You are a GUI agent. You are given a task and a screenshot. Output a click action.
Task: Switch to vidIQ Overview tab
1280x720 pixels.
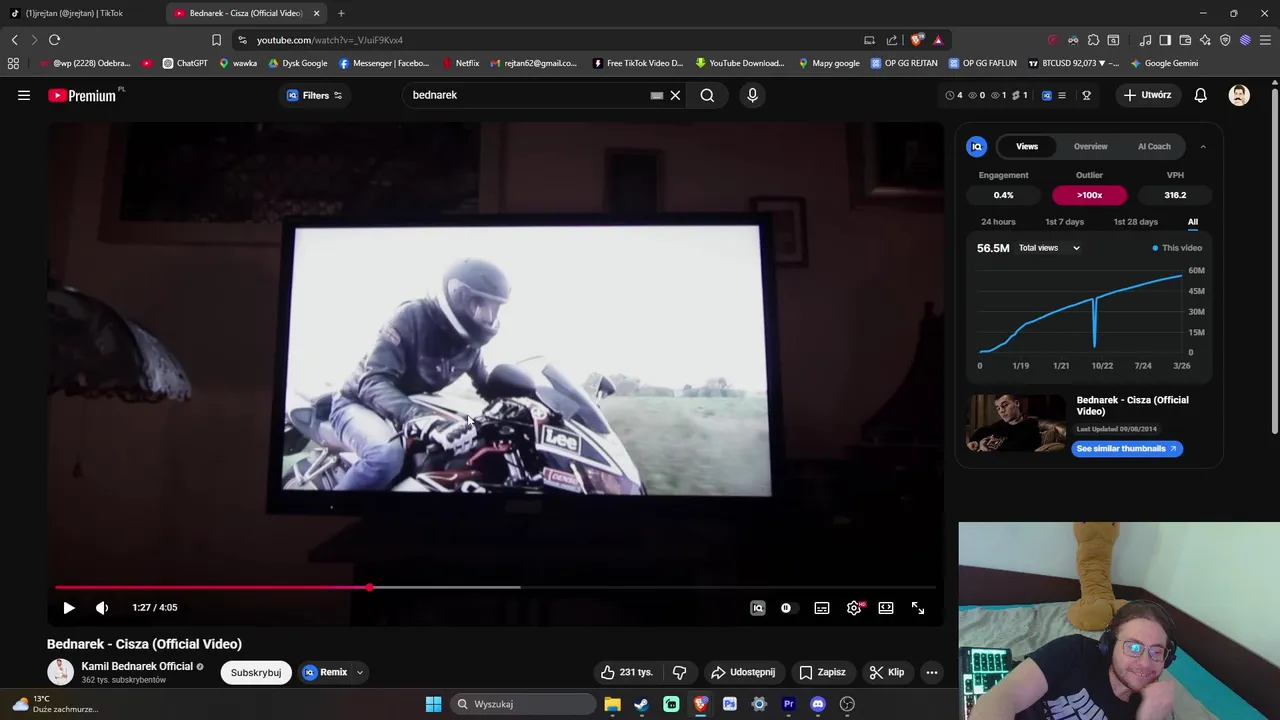(1090, 146)
